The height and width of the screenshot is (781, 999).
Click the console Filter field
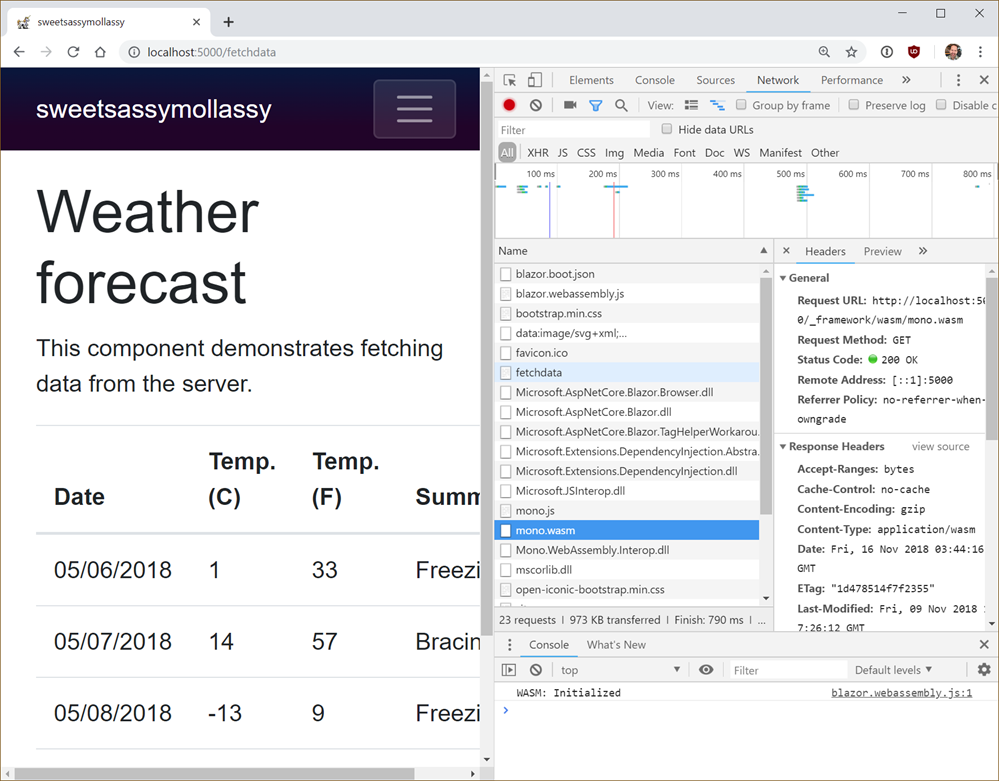tap(788, 670)
